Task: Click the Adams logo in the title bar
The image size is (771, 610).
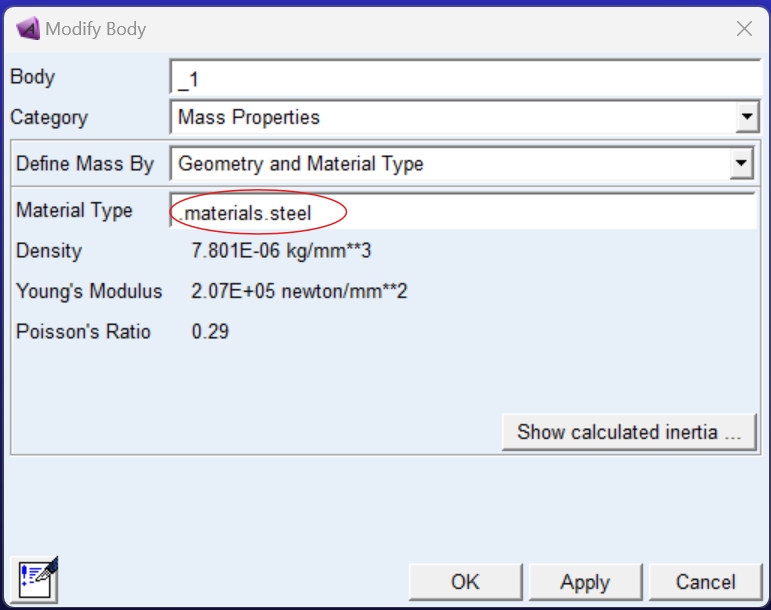Action: click(x=28, y=29)
